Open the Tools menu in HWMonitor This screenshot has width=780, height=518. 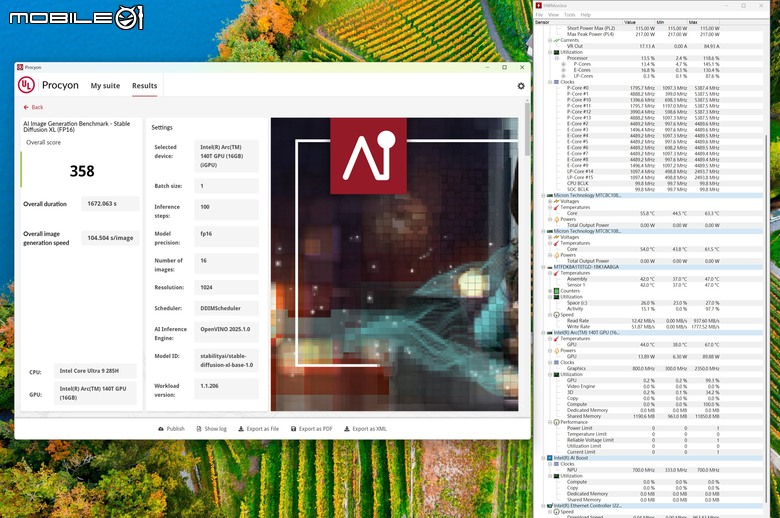tap(570, 15)
